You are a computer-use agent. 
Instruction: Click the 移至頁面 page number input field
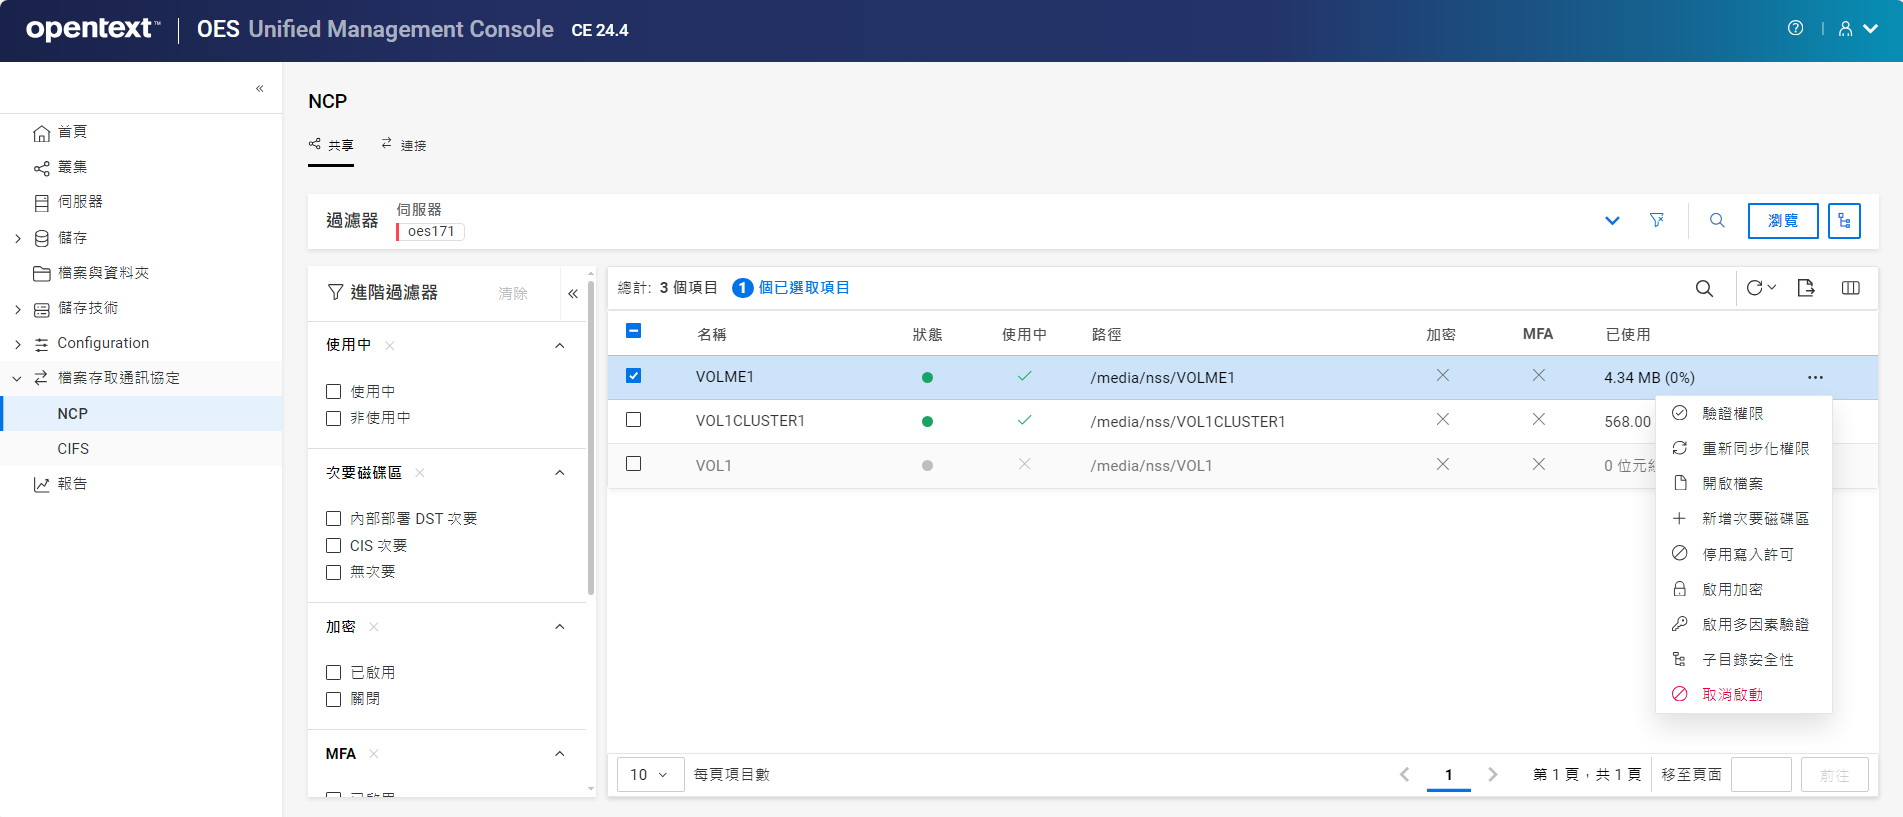pyautogui.click(x=1760, y=774)
